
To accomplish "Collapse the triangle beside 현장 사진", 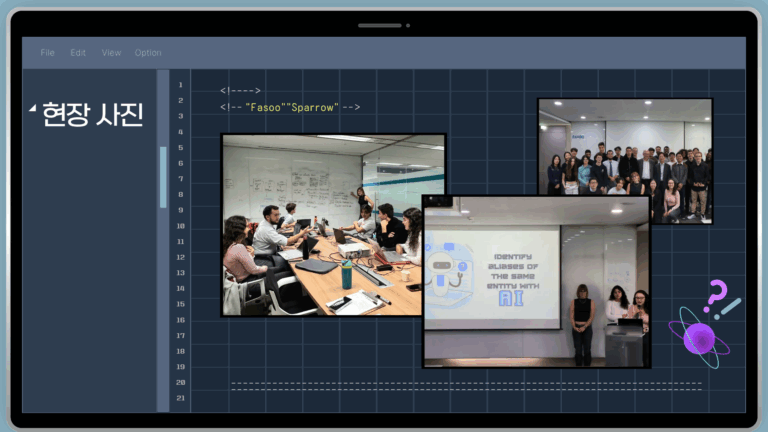I will (33, 108).
